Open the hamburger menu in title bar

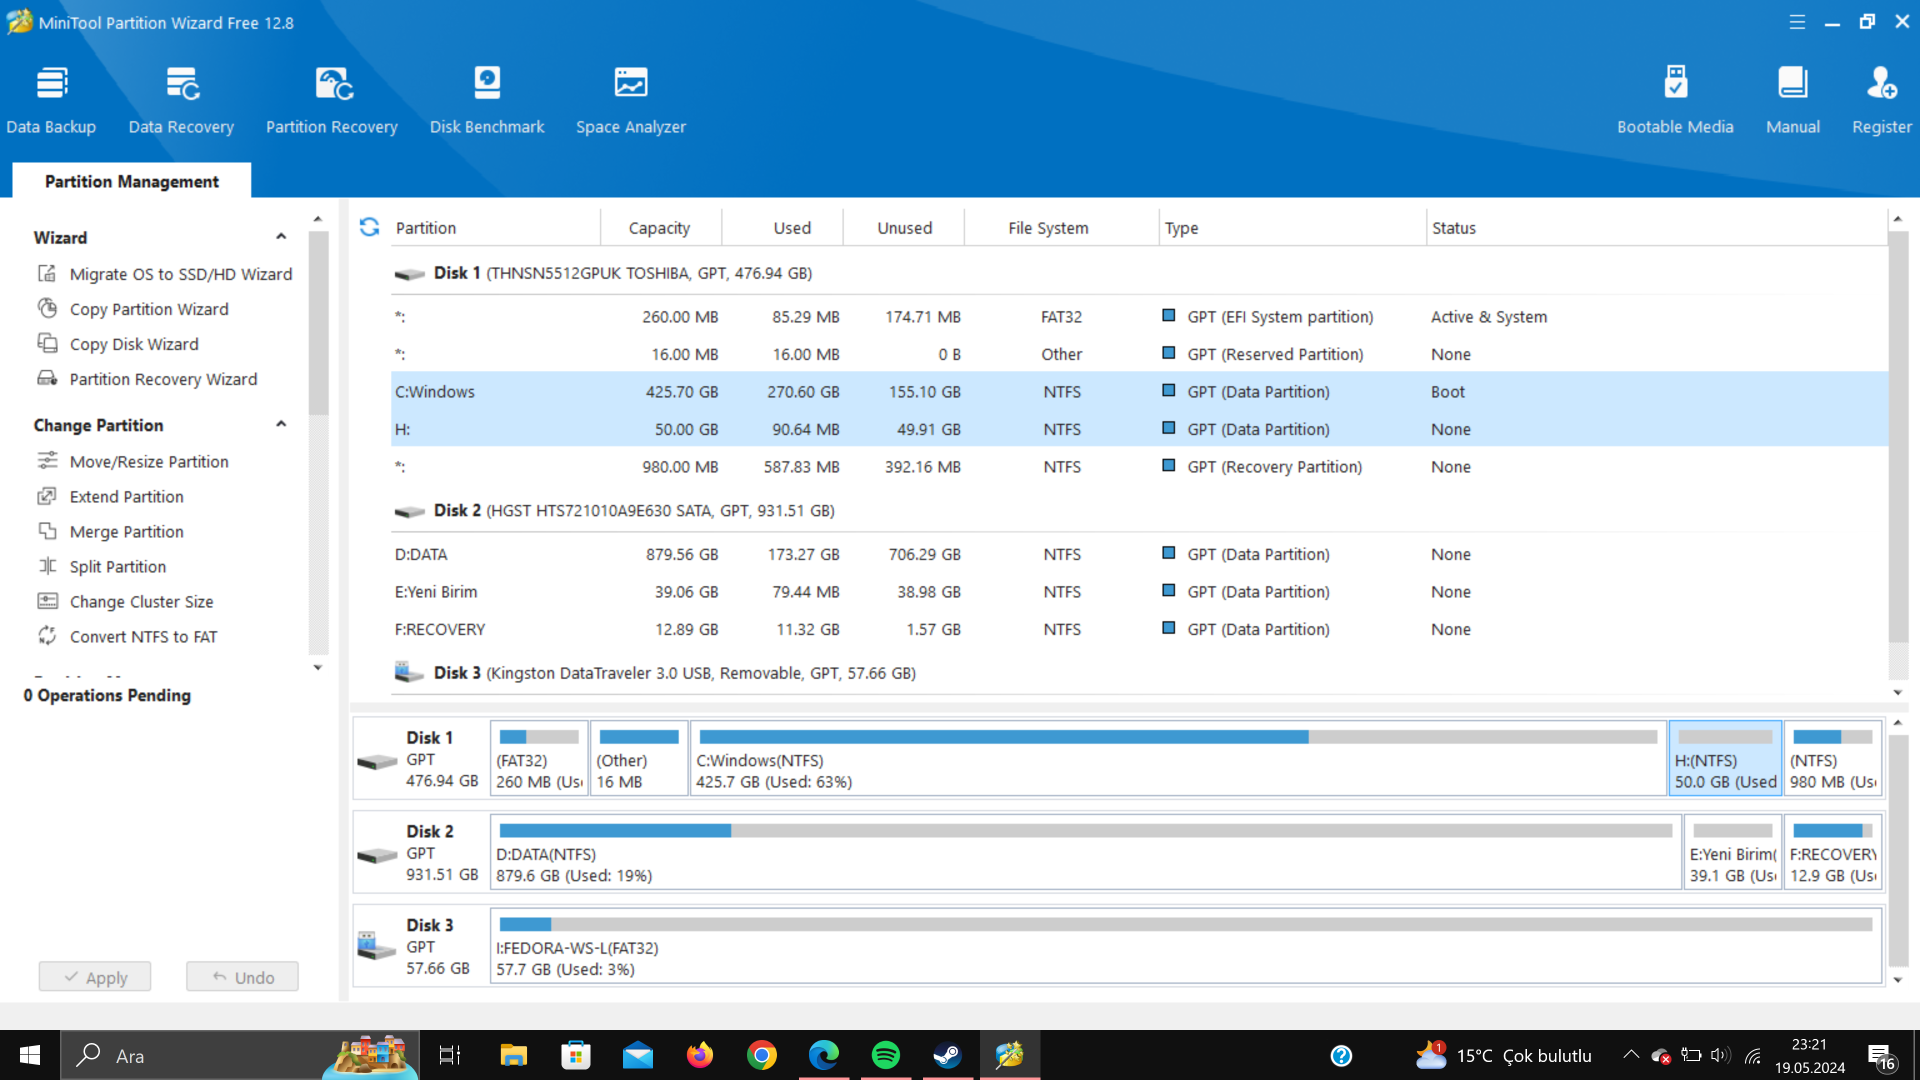click(x=1797, y=22)
